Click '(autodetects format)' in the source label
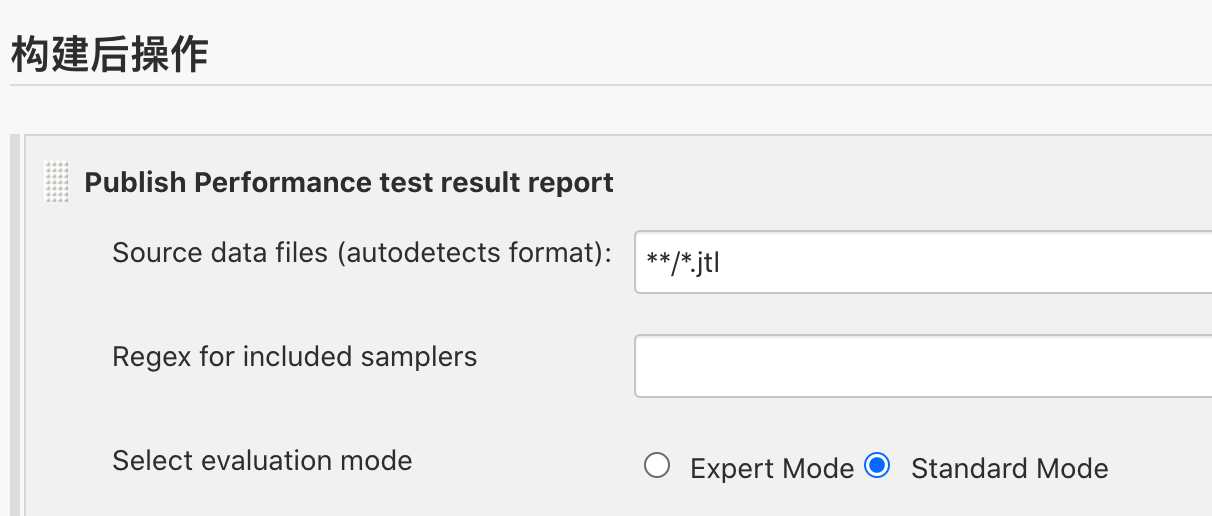 tap(473, 253)
